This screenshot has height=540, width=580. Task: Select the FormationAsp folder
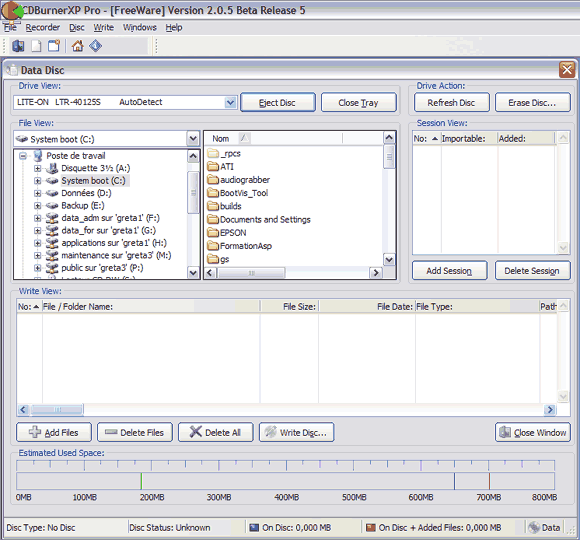246,246
